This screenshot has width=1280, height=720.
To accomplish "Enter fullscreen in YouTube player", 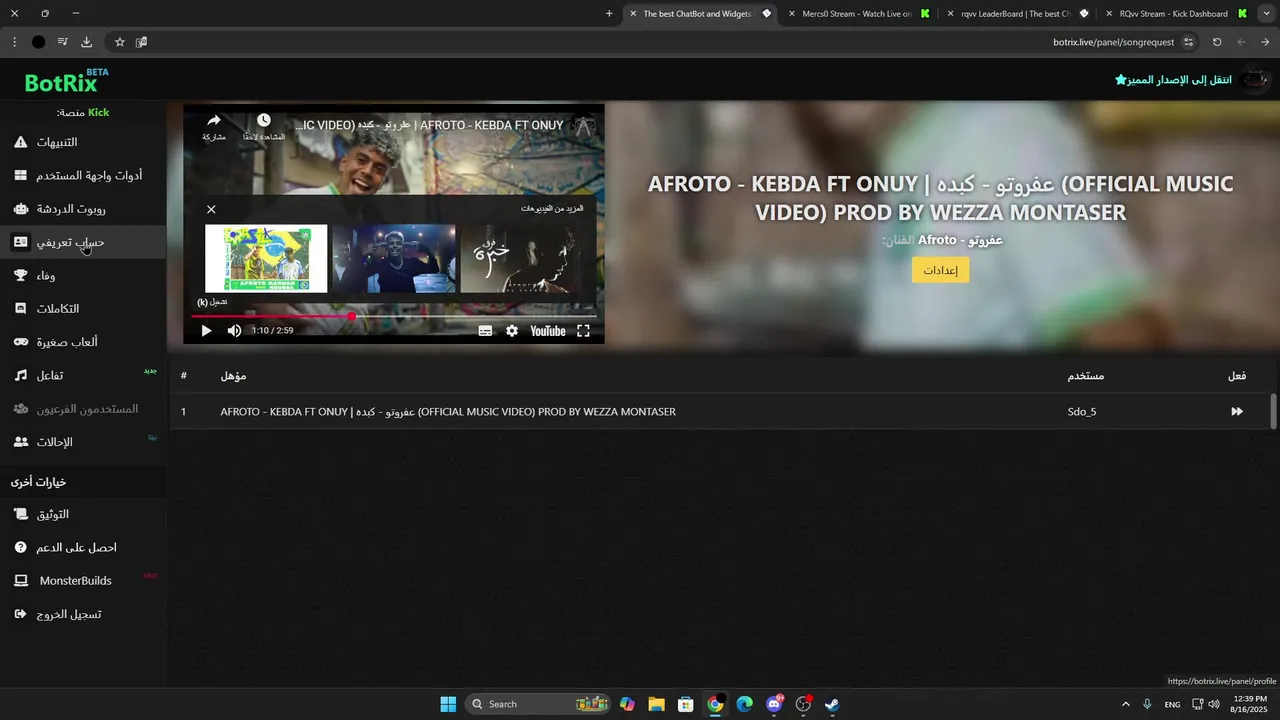I will pos(583,331).
